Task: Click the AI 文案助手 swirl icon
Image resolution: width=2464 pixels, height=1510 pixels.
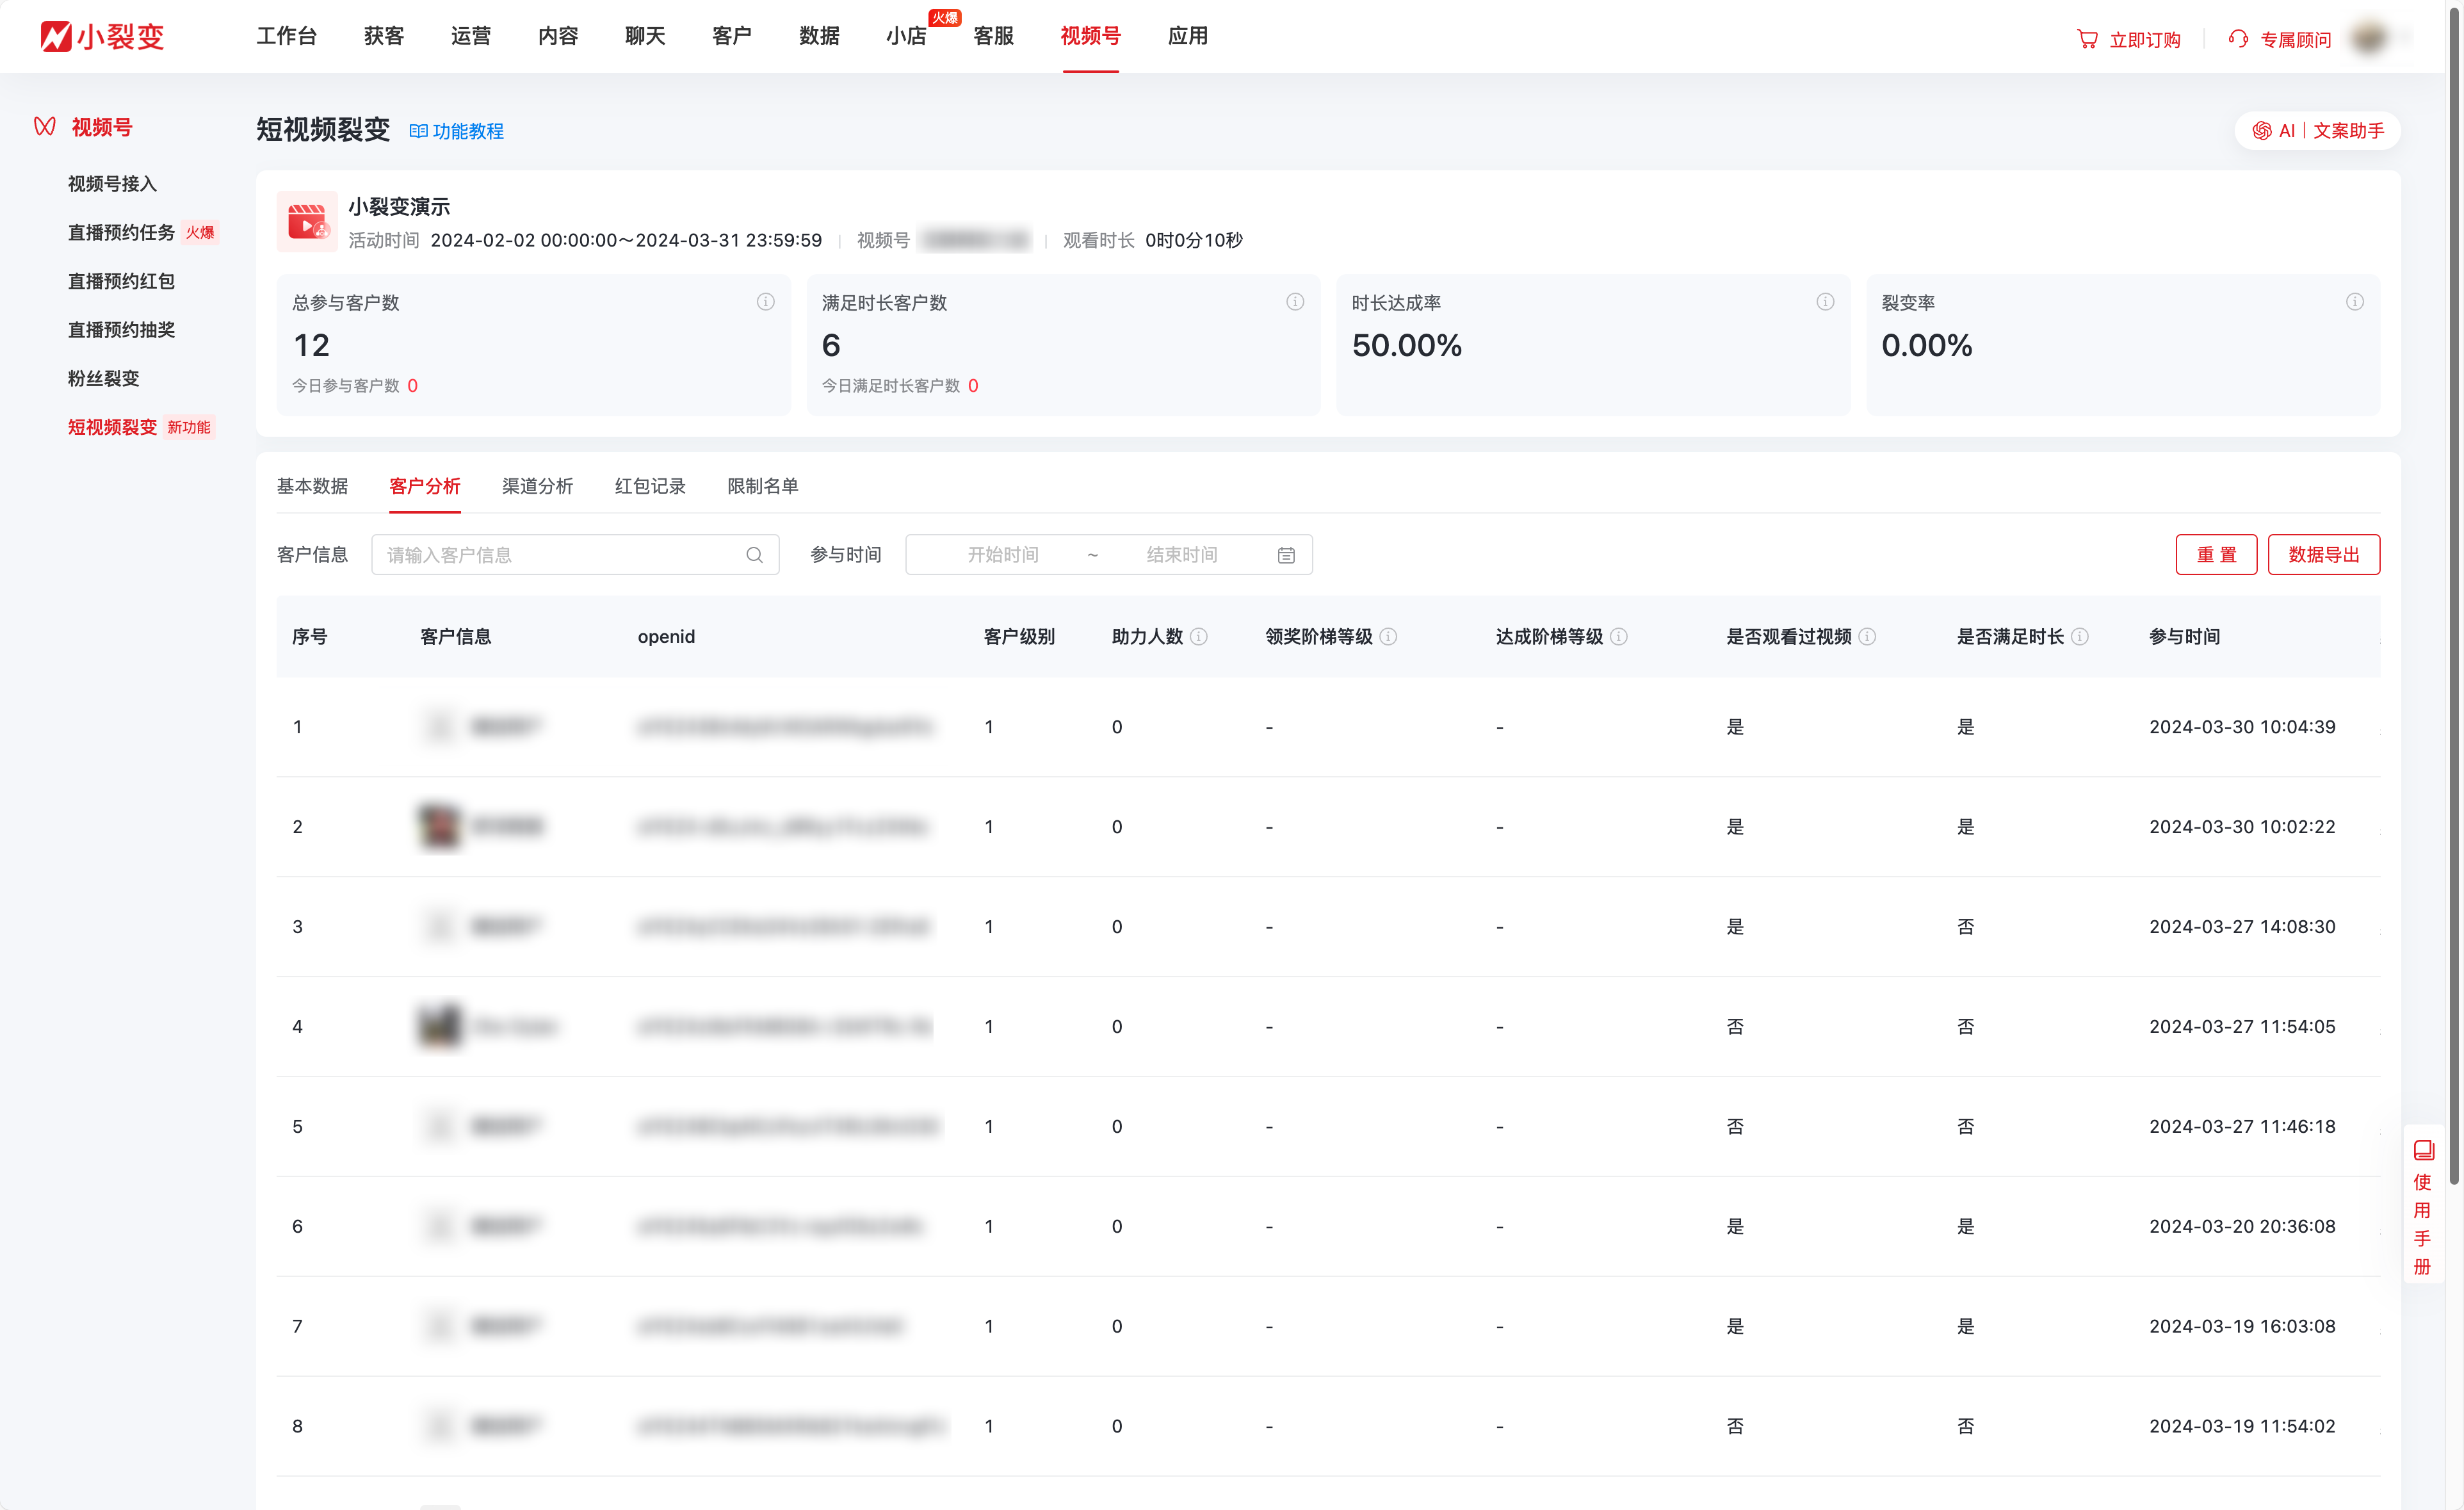Action: click(x=2262, y=131)
